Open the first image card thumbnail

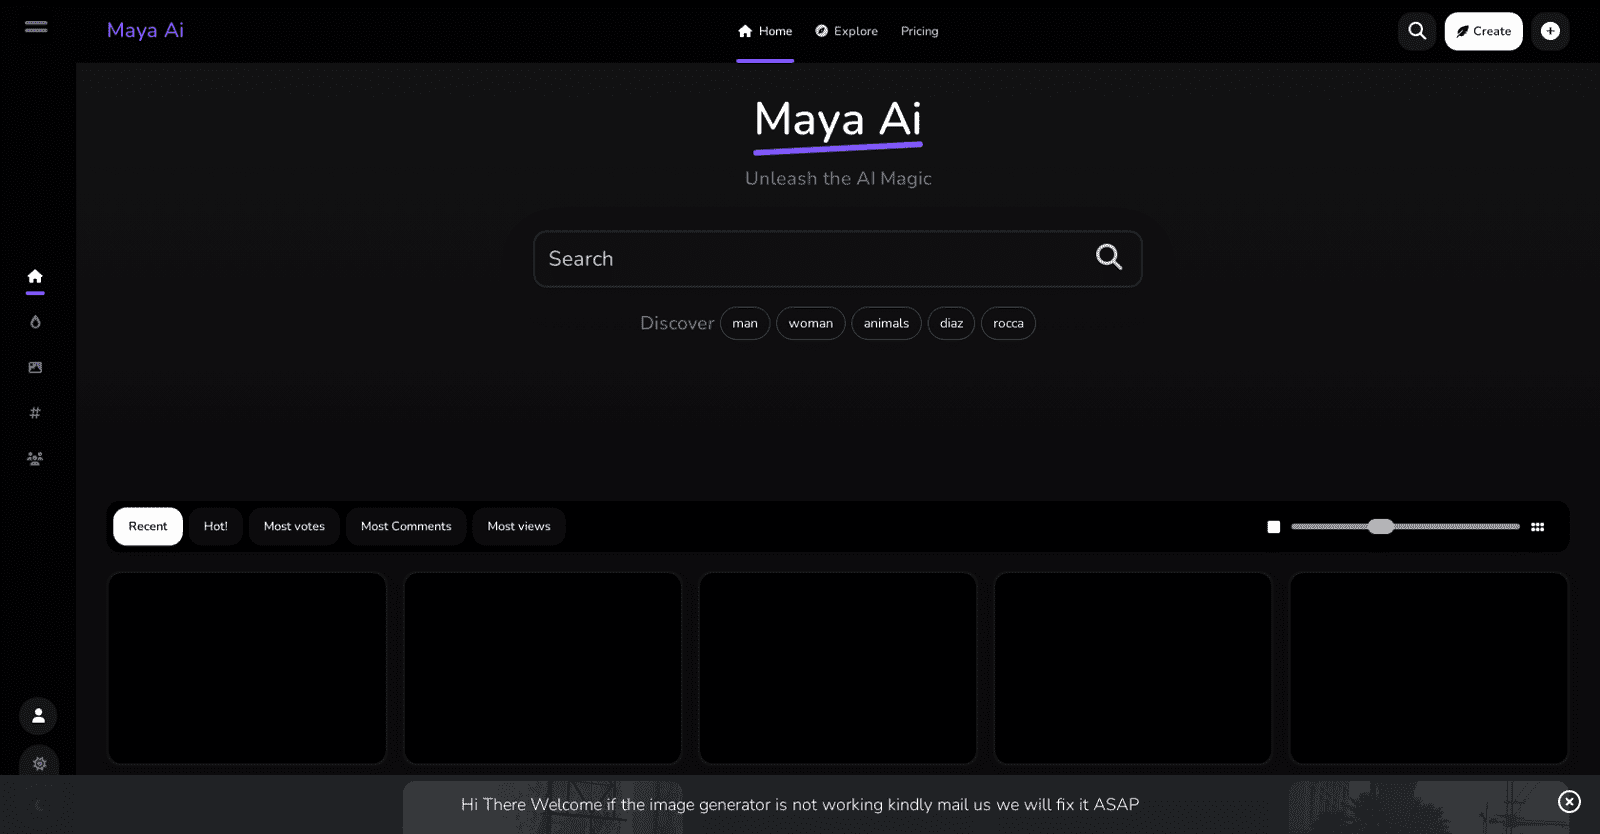247,668
